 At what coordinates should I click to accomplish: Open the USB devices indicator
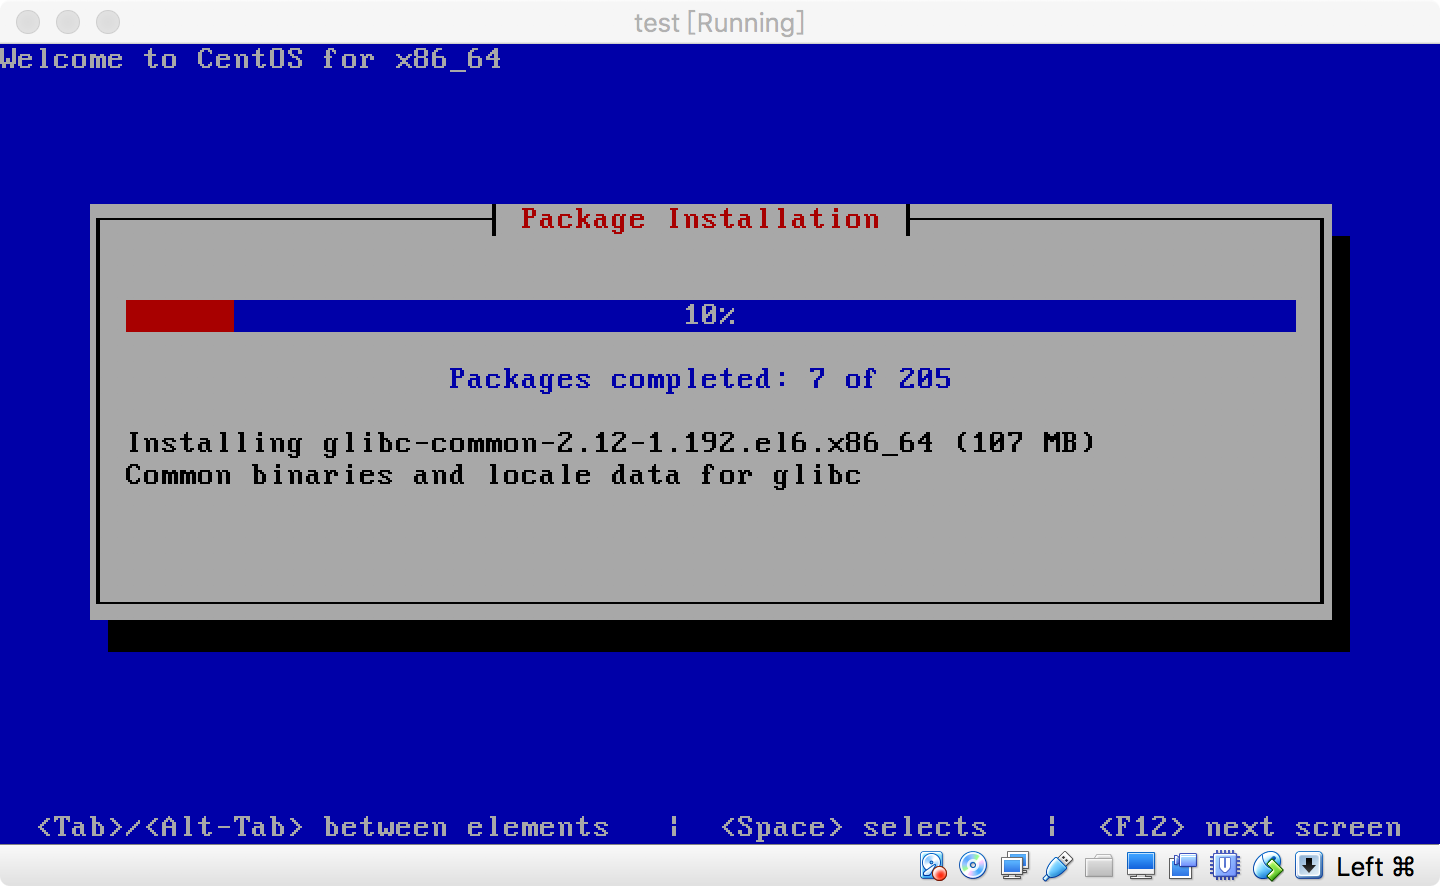(x=1057, y=866)
